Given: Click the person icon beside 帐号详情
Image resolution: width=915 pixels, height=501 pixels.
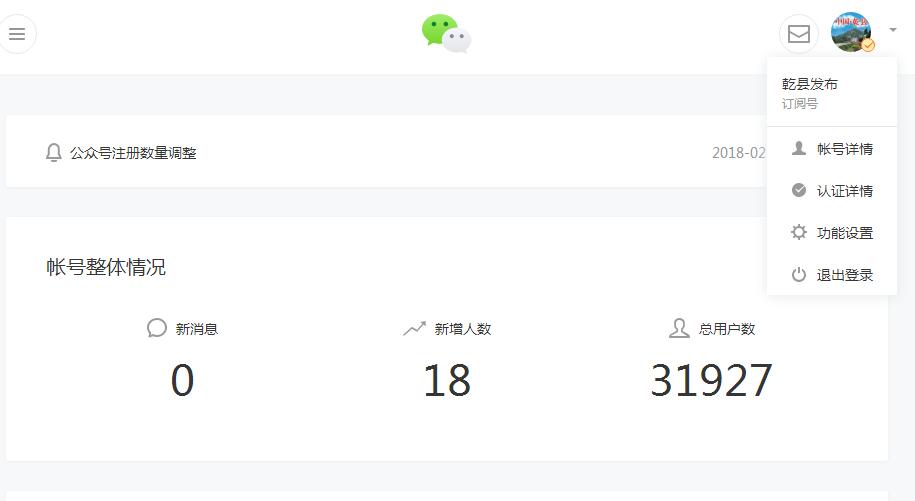Looking at the screenshot, I should click(x=798, y=148).
